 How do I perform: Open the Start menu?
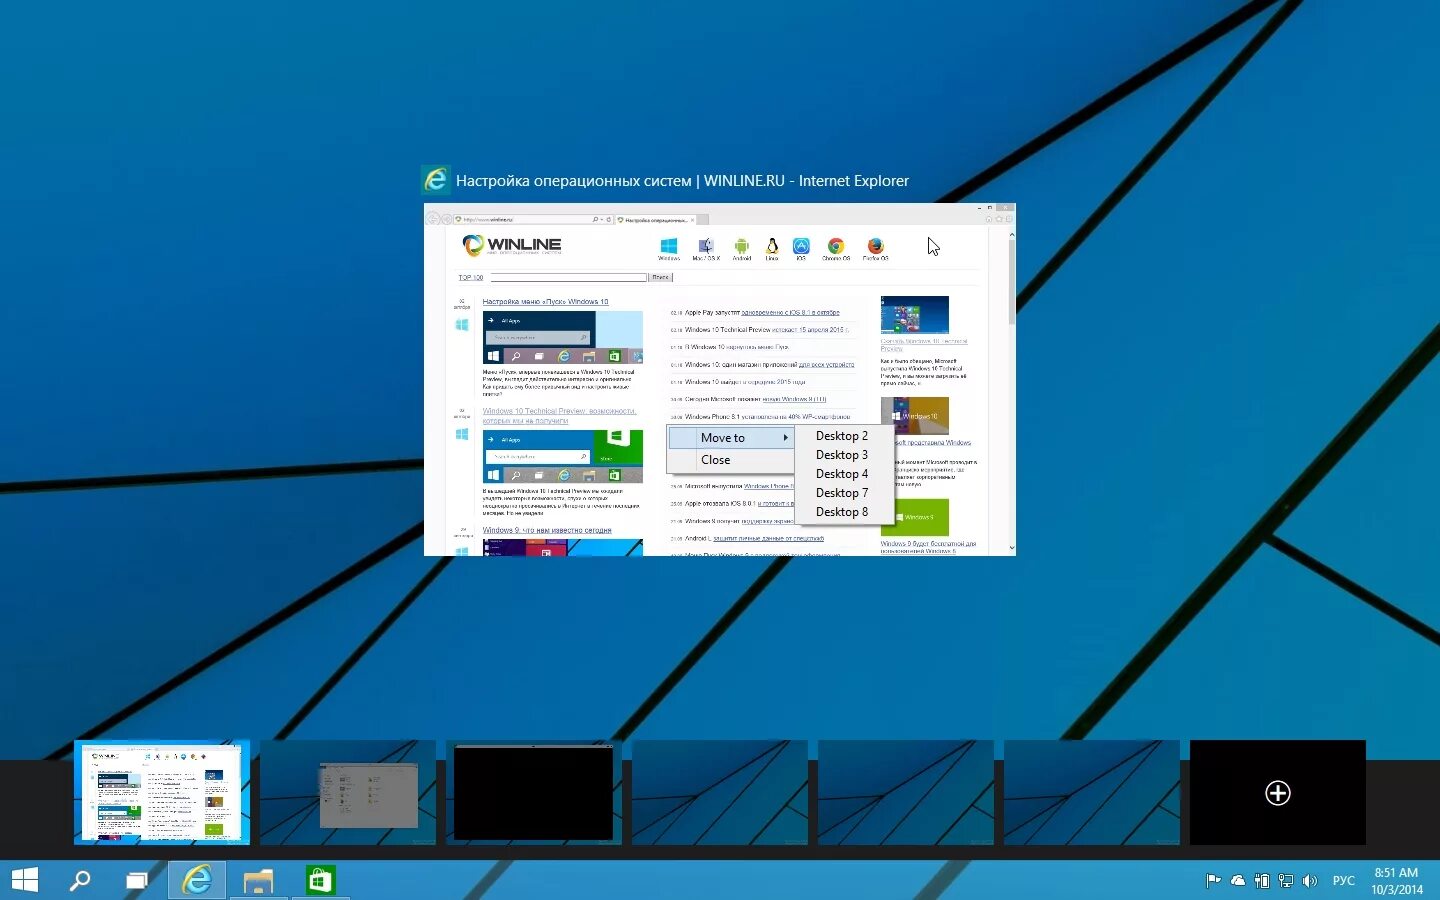coord(24,880)
